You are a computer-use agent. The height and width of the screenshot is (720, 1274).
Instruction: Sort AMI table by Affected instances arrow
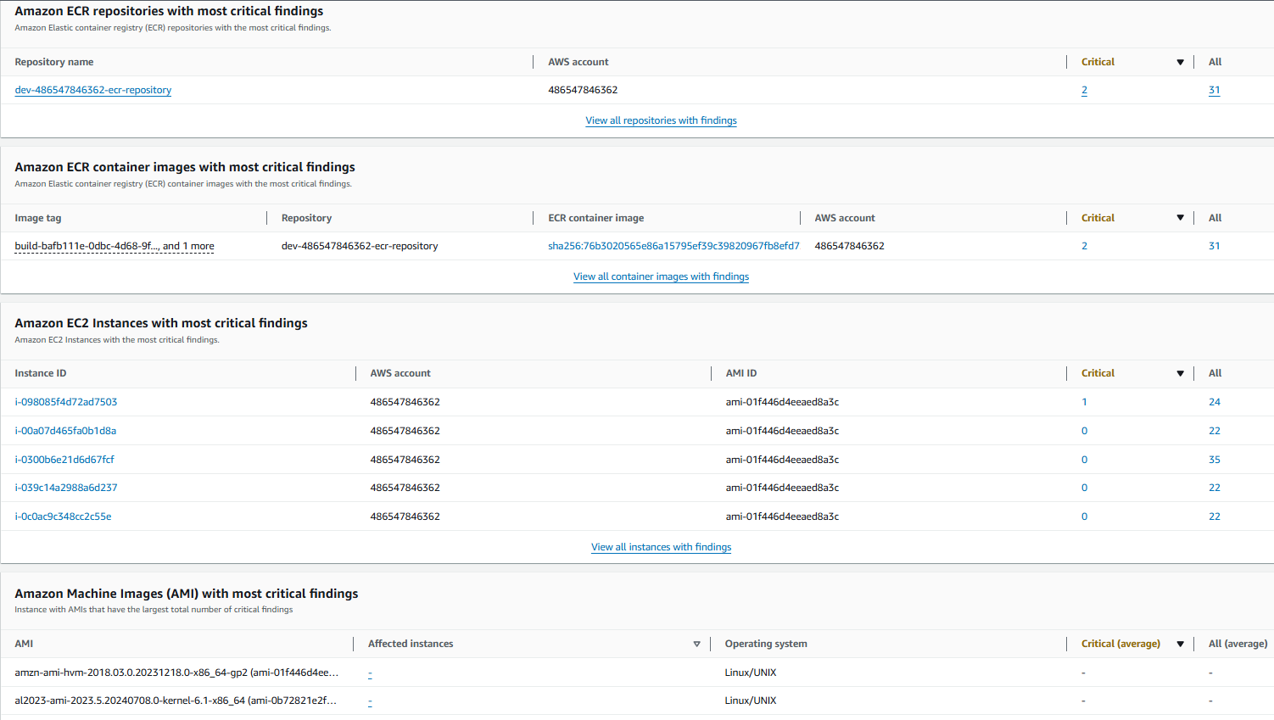pos(697,644)
